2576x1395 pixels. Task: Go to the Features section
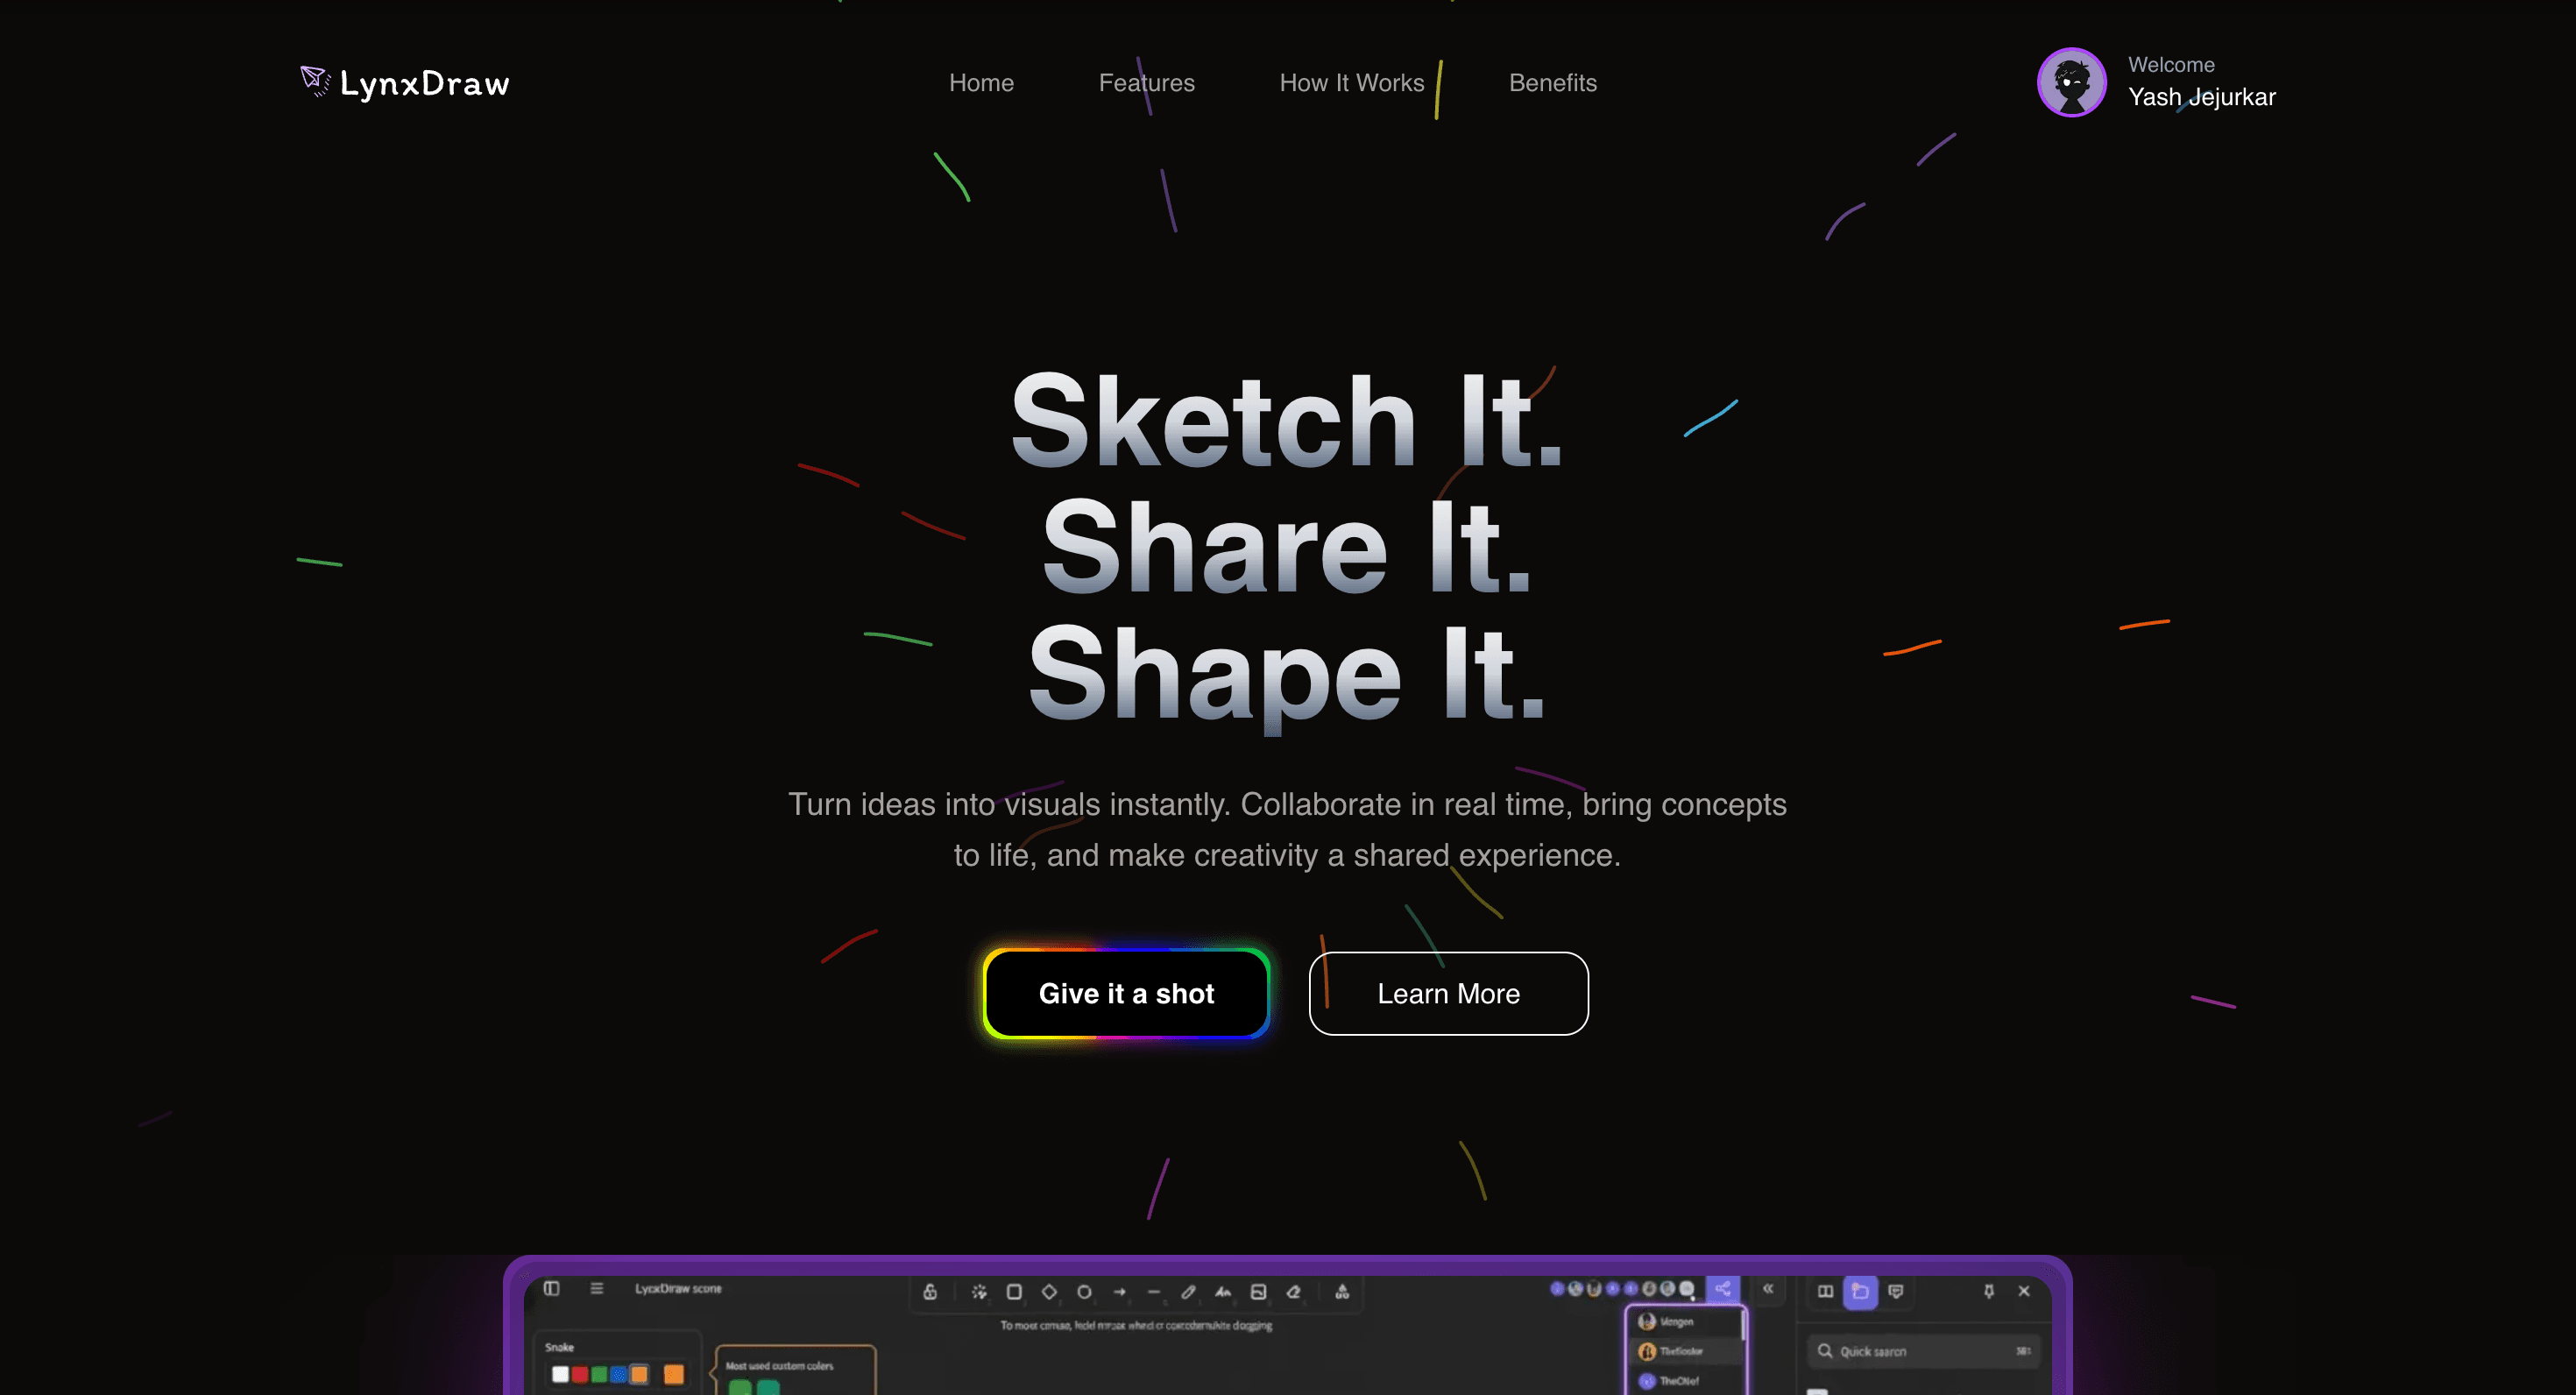coord(1146,83)
